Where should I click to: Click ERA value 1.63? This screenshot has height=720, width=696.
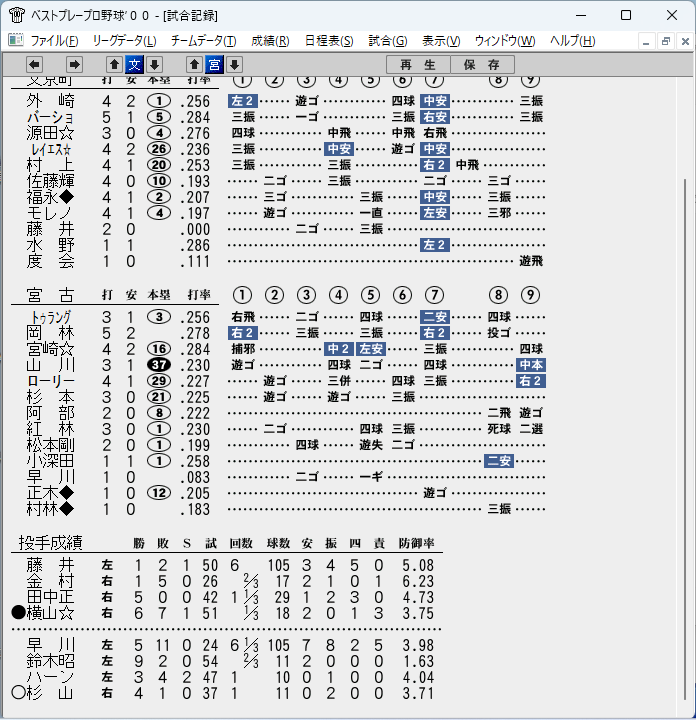pos(418,661)
